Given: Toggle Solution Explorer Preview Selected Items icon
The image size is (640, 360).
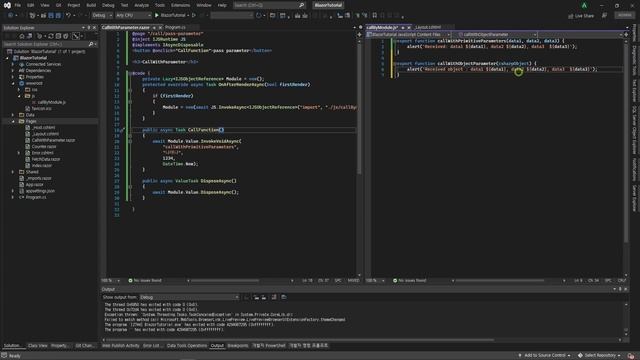Looking at the screenshot, I should (76, 36).
